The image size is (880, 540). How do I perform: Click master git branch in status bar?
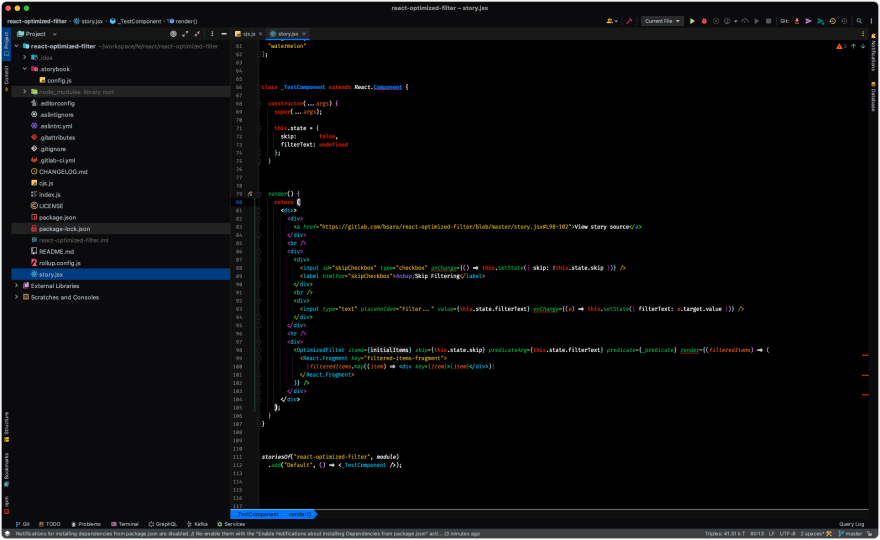[x=850, y=534]
